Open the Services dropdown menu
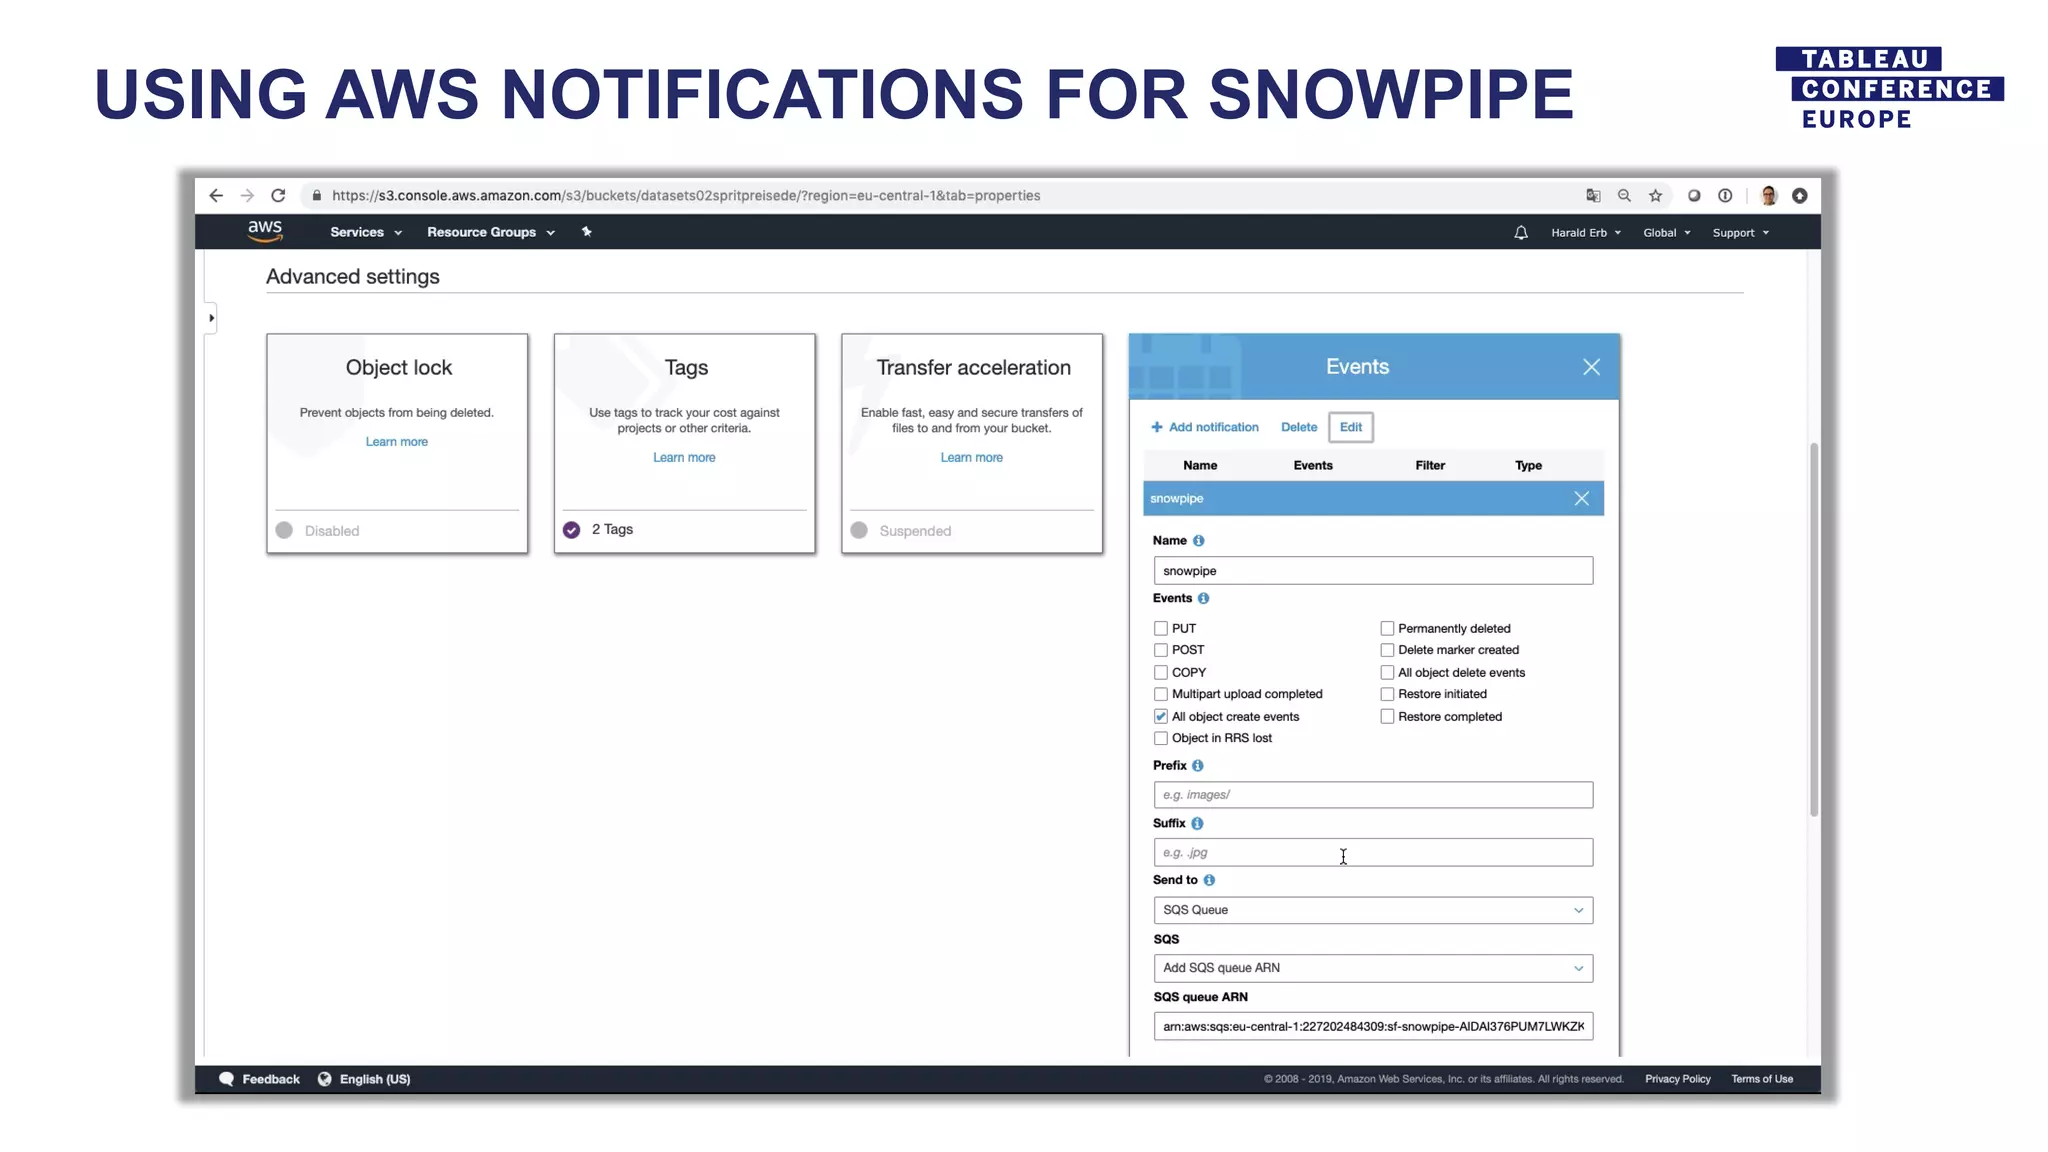This screenshot has height=1152, width=2048. [366, 232]
